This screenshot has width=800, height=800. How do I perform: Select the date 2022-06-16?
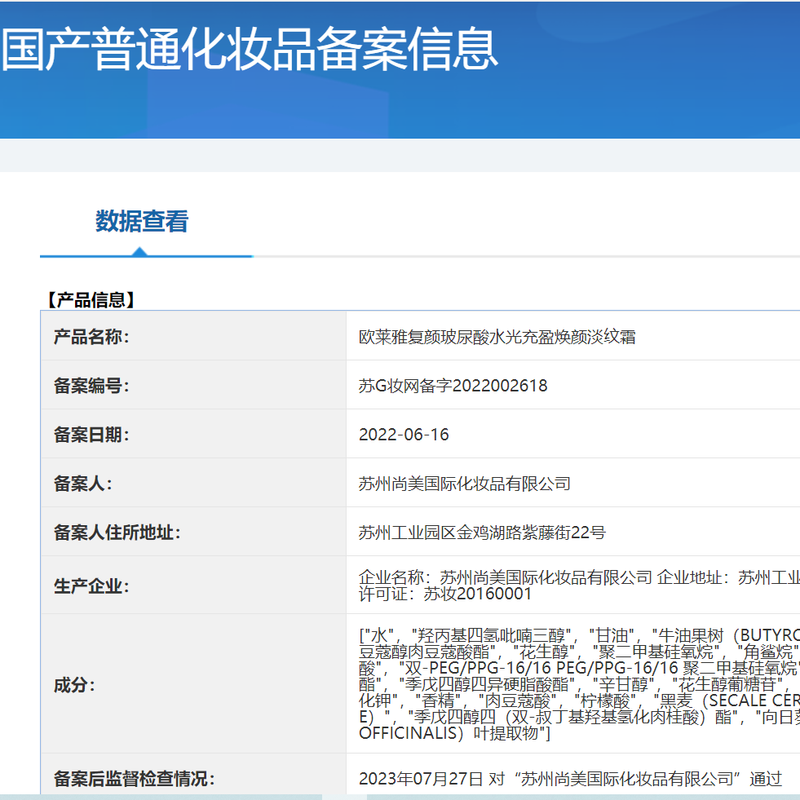406,434
